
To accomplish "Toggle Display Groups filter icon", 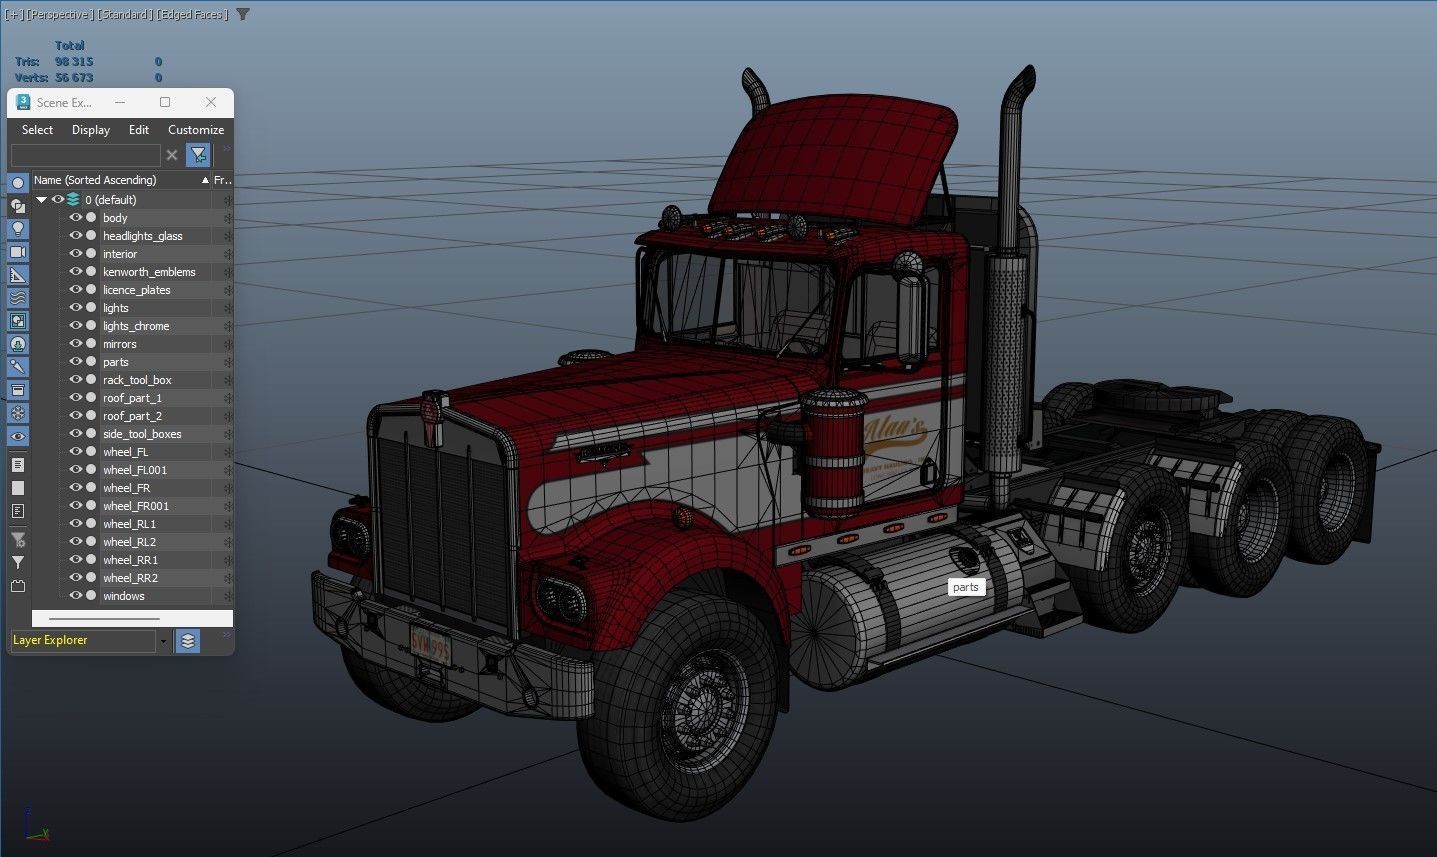I will pyautogui.click(x=18, y=321).
